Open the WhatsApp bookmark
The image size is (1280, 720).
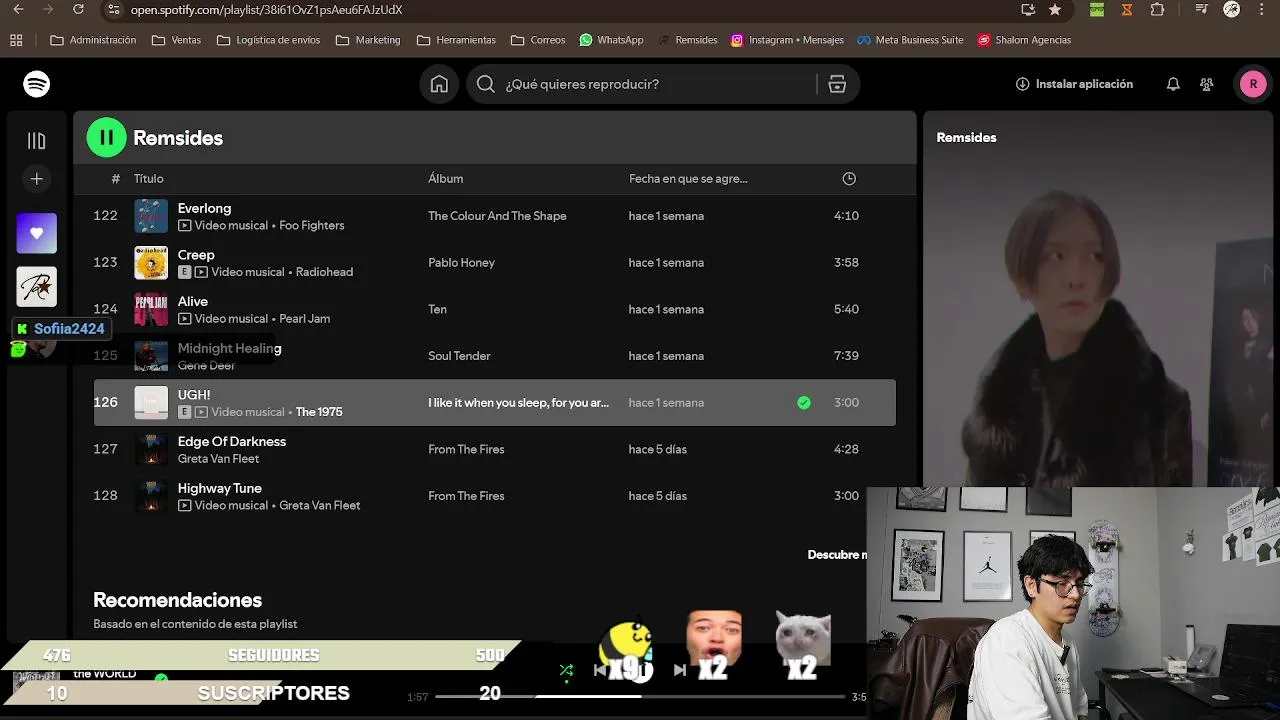click(x=611, y=40)
